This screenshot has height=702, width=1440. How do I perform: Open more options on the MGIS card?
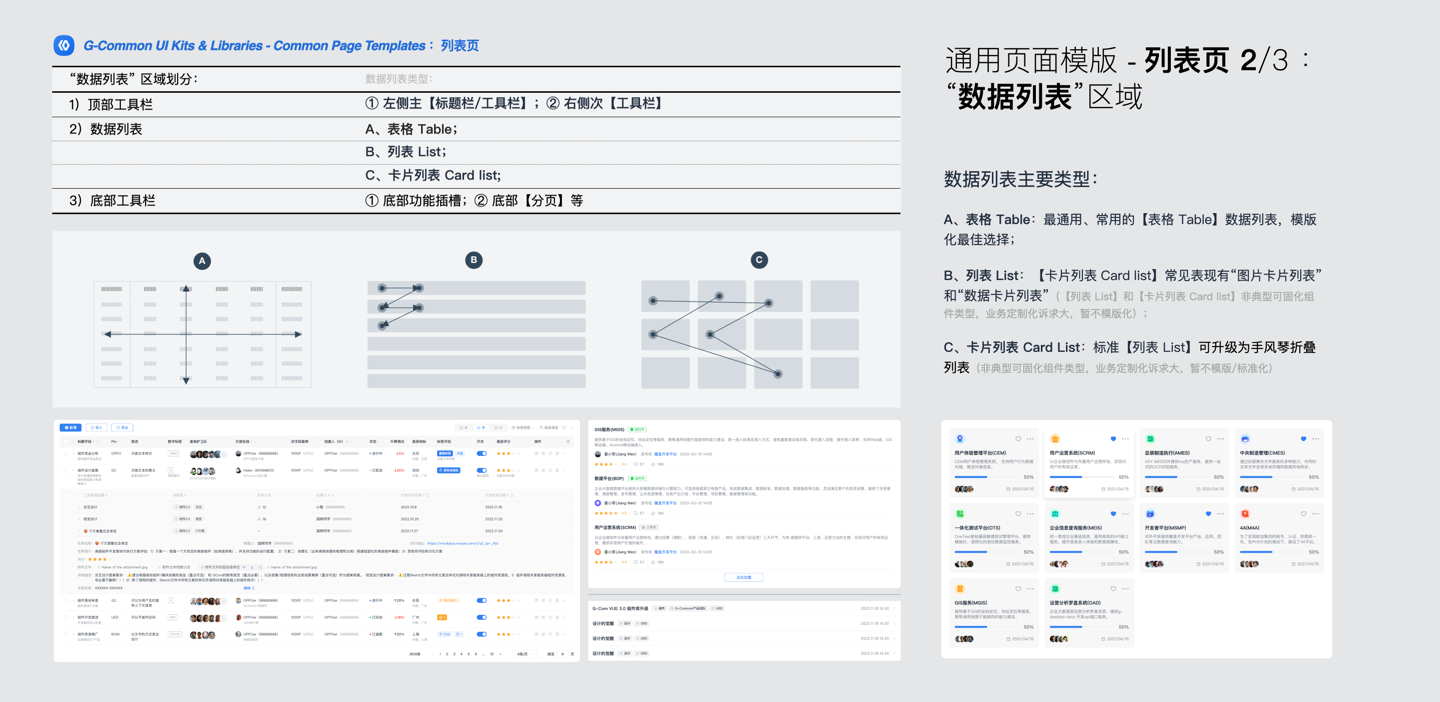tap(1030, 589)
